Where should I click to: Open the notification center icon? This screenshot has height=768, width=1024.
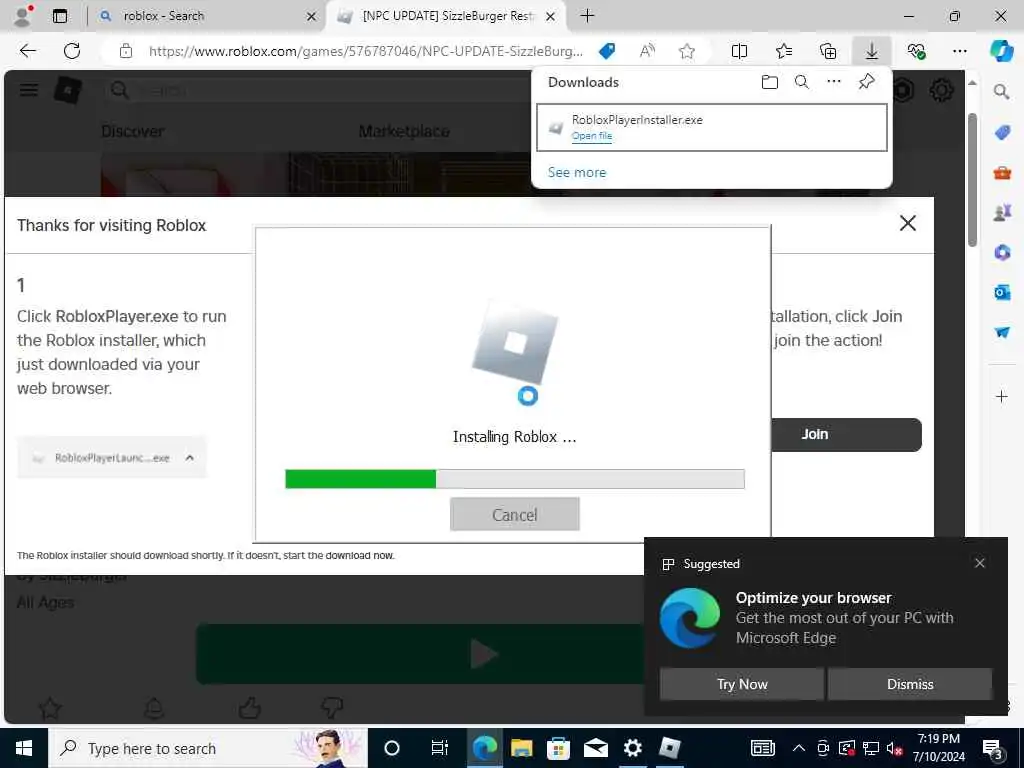(x=993, y=749)
